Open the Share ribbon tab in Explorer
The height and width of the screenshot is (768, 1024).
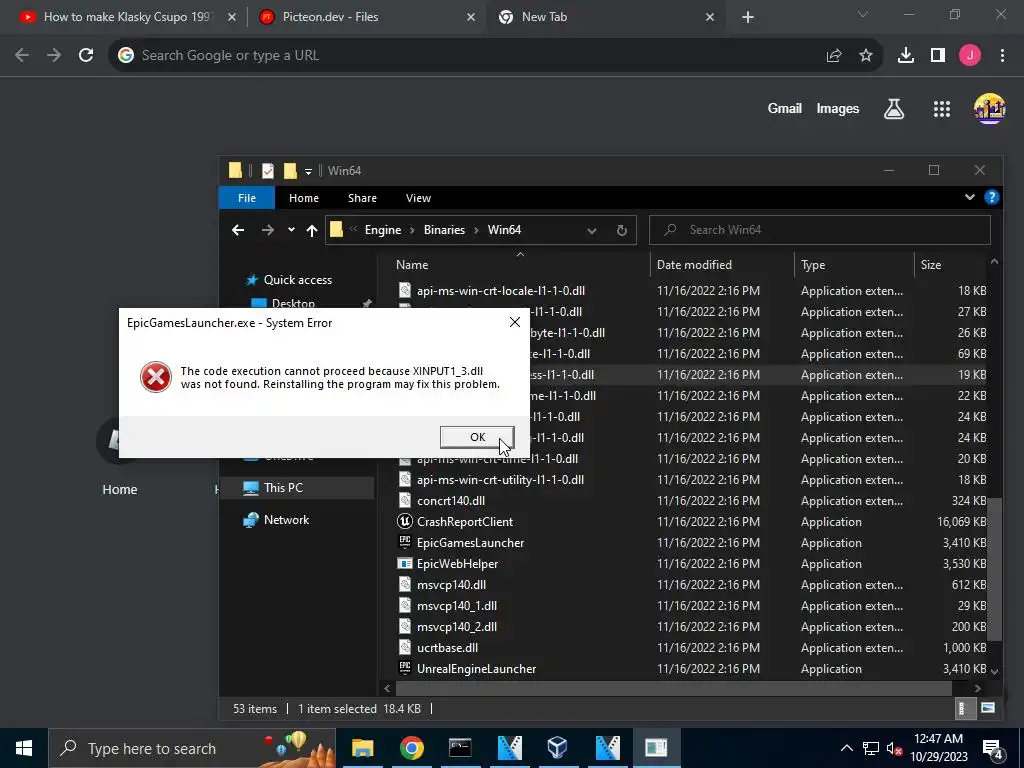point(362,198)
